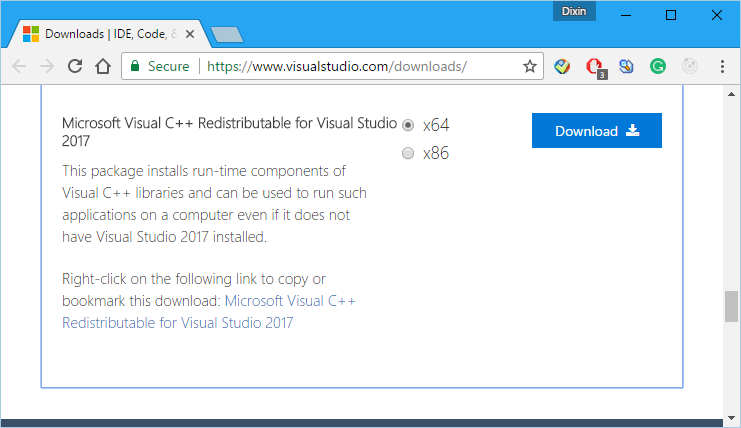This screenshot has width=741, height=428.
Task: Click the greyed-out circular extension icon
Action: tap(690, 67)
